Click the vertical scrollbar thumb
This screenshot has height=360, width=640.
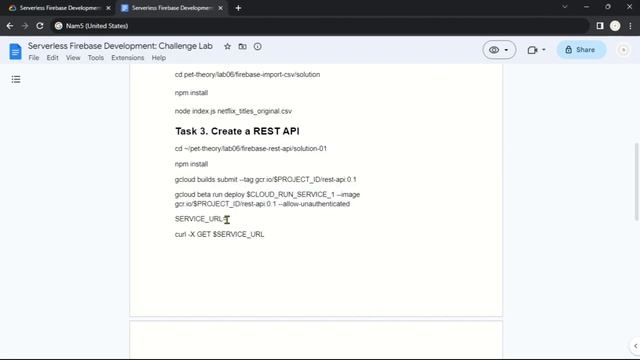click(x=636, y=182)
